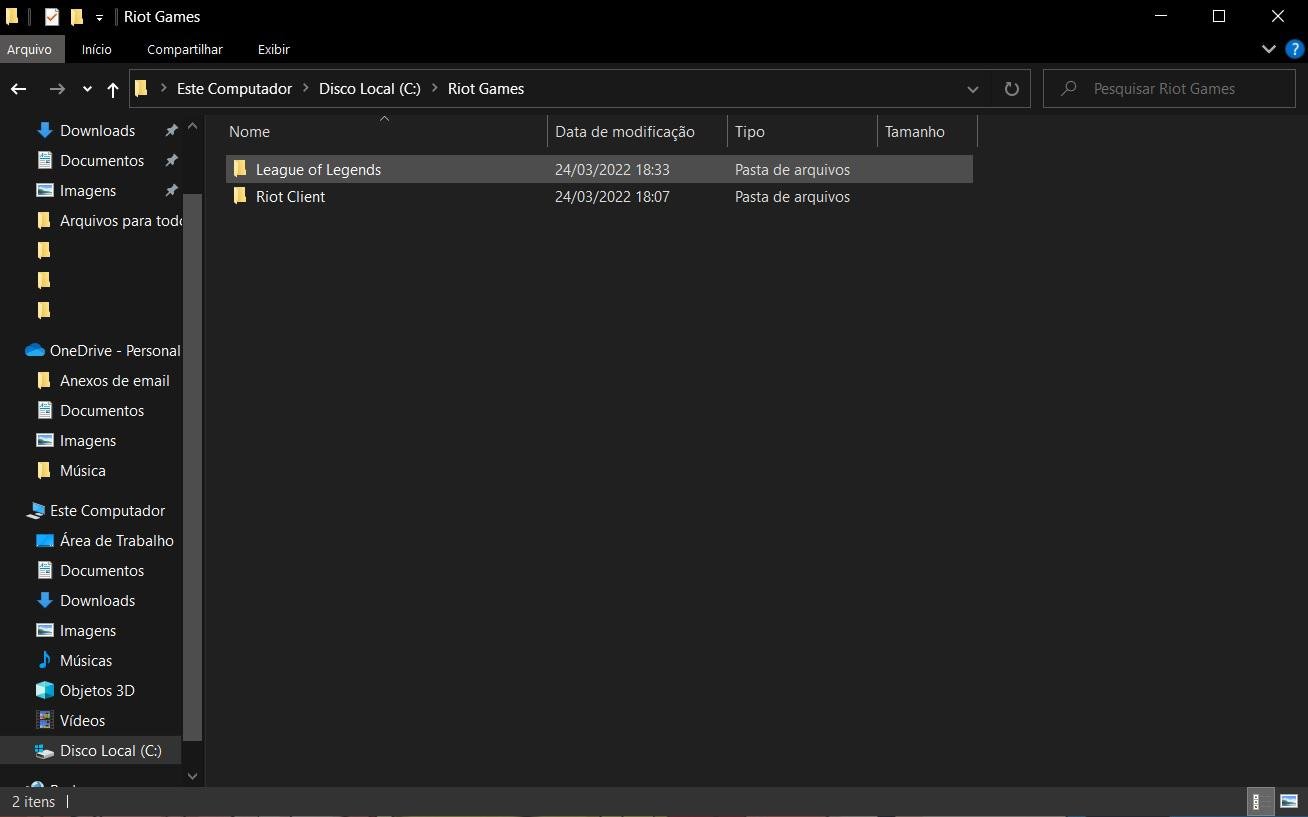
Task: Open Área de Trabalho in navigation pane
Action: click(117, 541)
